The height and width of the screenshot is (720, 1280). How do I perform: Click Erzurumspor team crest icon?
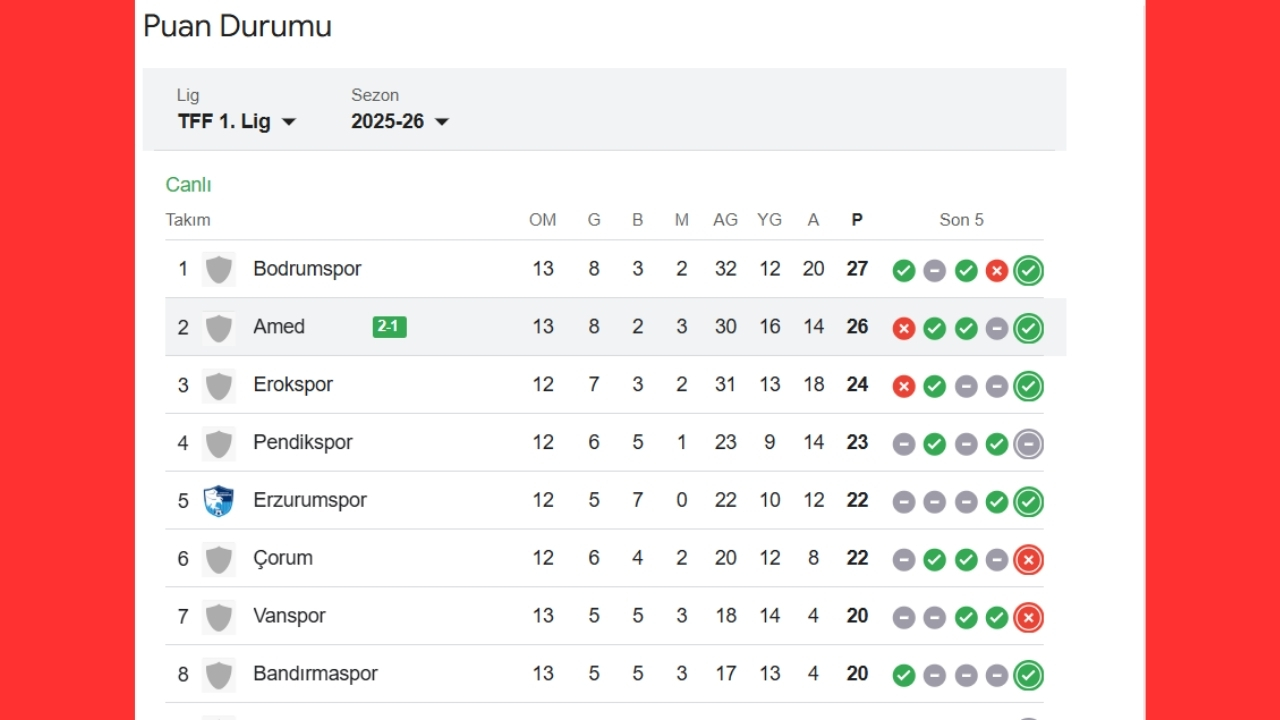[218, 500]
